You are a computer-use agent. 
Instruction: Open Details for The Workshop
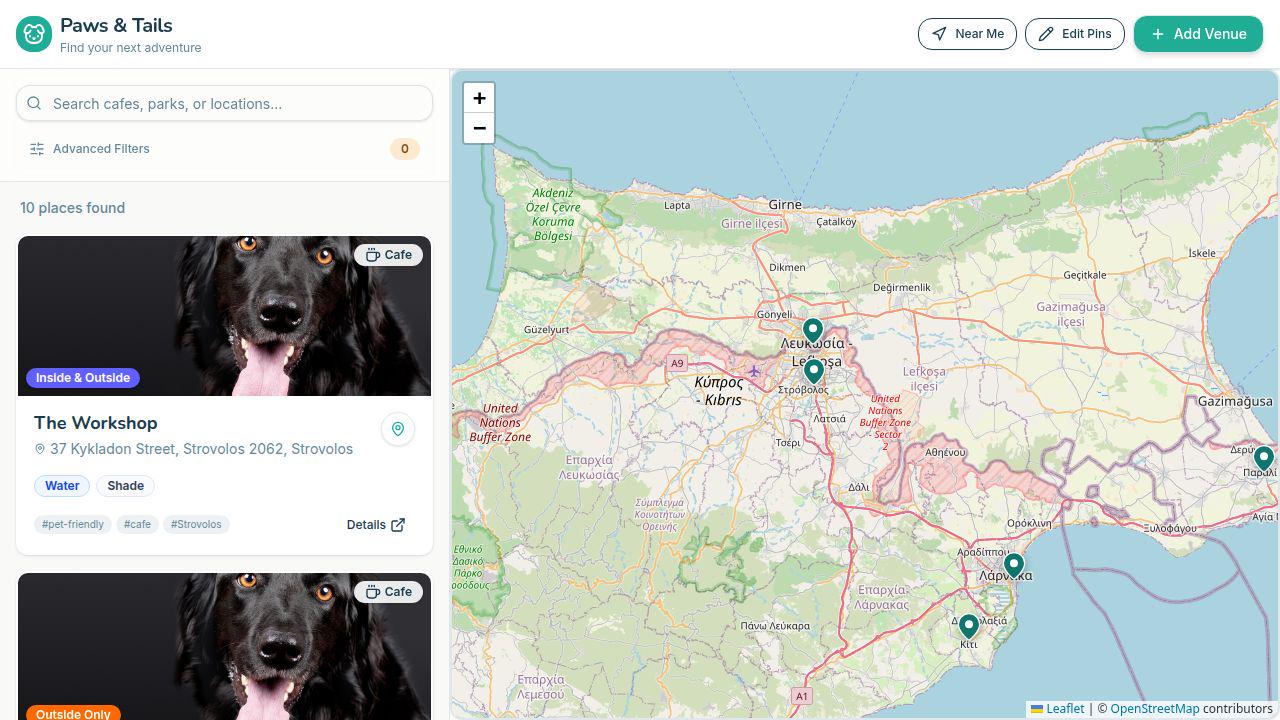coord(375,524)
